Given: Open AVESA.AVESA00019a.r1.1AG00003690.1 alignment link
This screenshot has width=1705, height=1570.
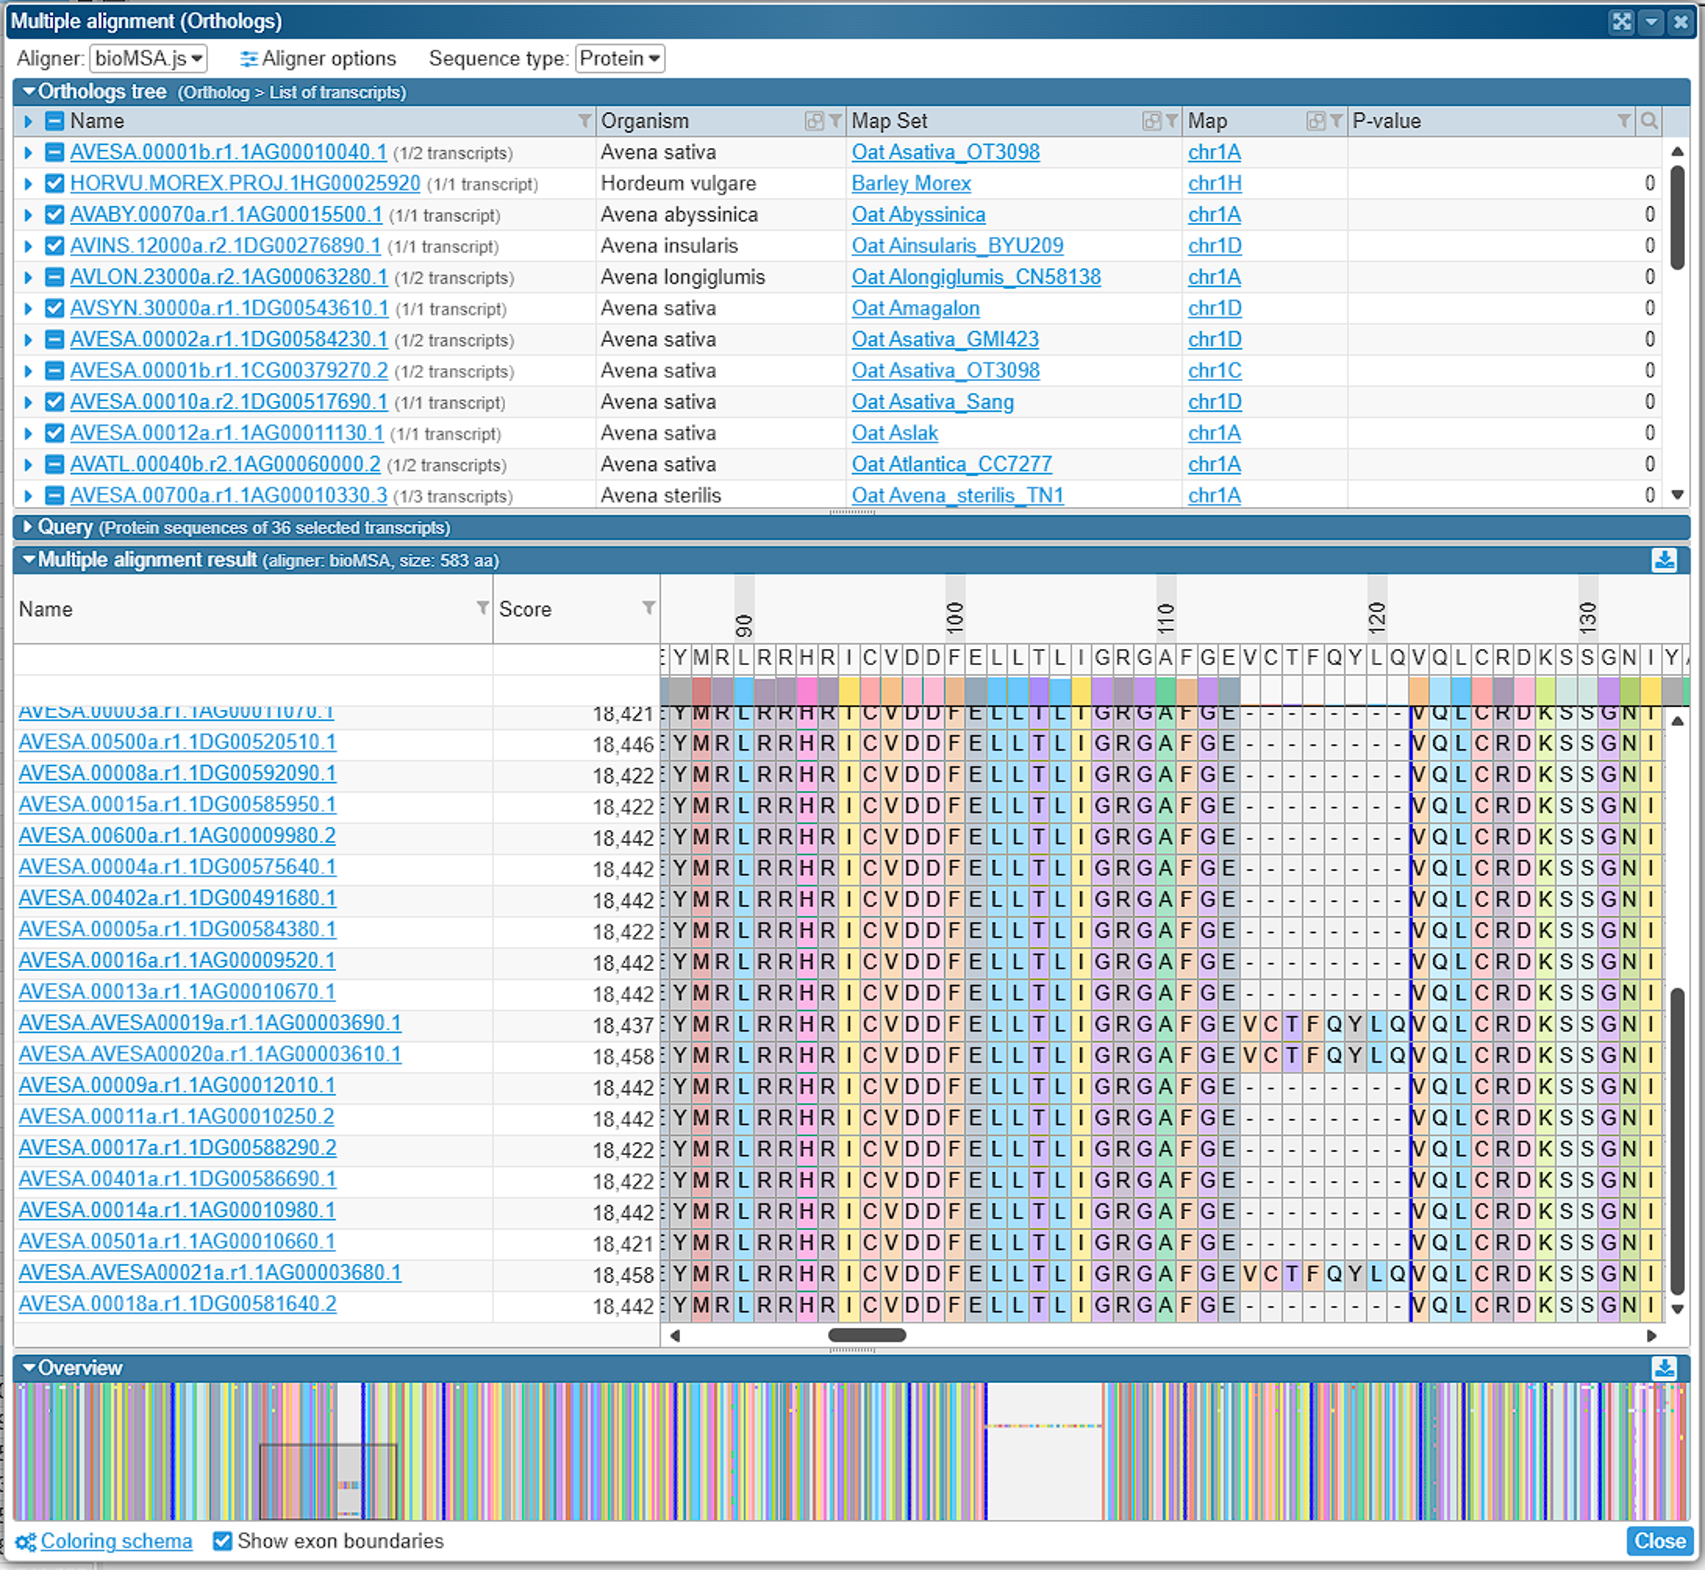Looking at the screenshot, I should [210, 1023].
